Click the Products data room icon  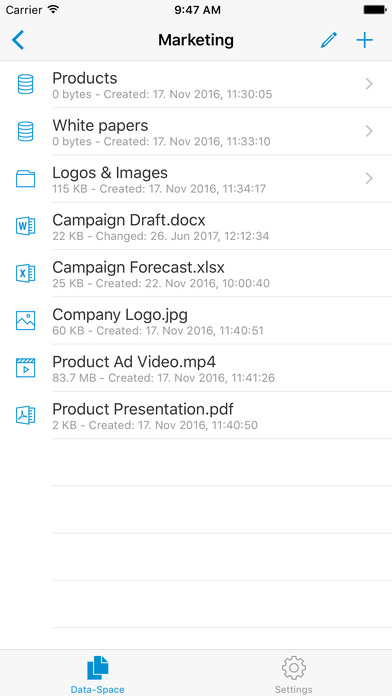tap(25, 84)
